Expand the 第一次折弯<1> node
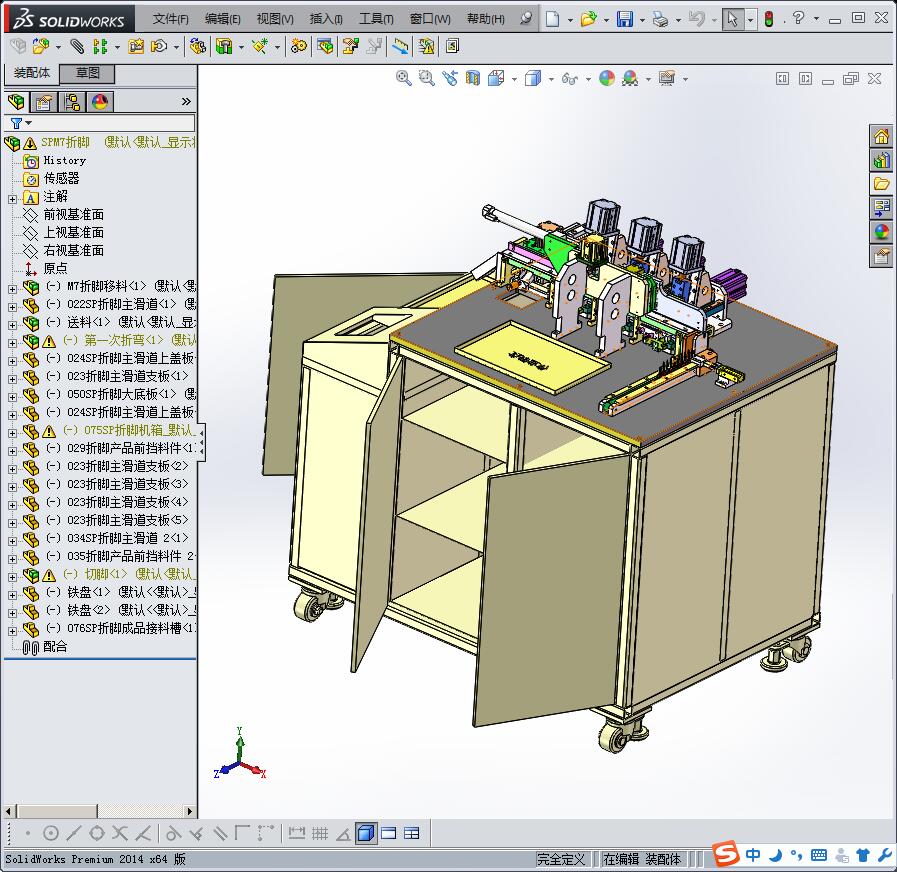Image resolution: width=897 pixels, height=872 pixels. coord(13,343)
